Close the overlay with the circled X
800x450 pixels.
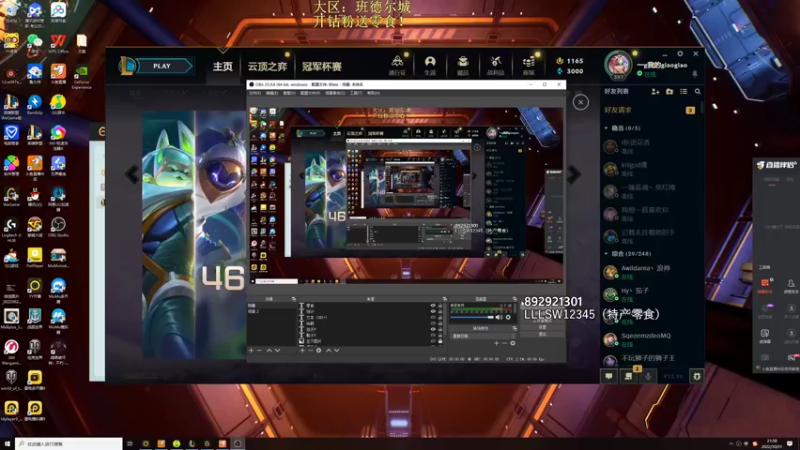(580, 103)
